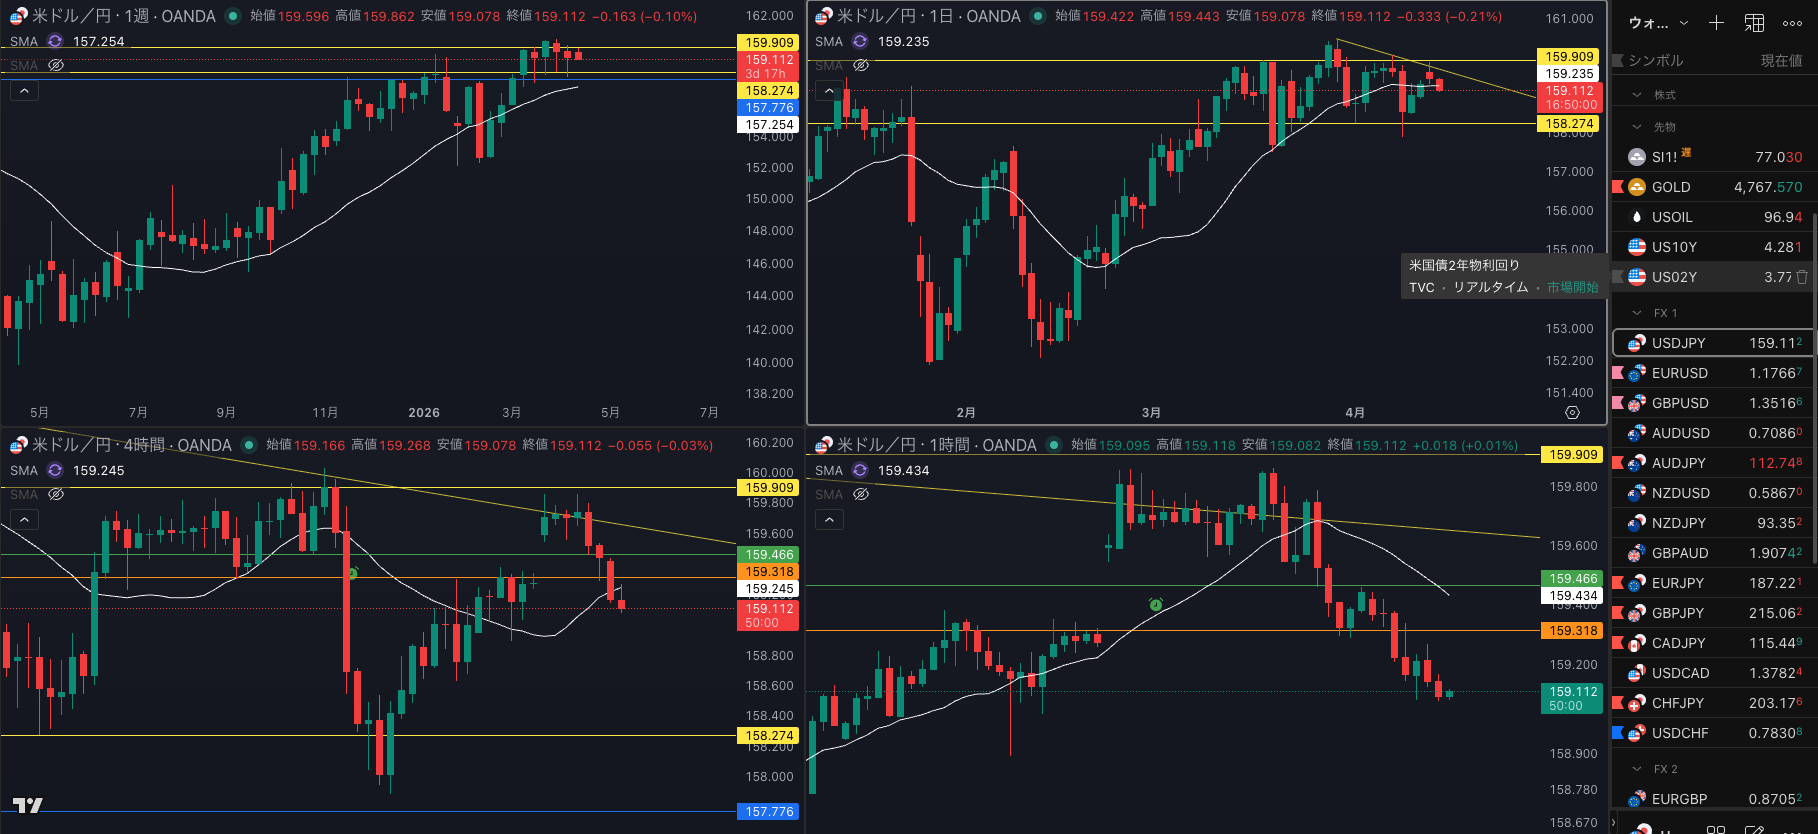The width and height of the screenshot is (1818, 834).
Task: Click the red flag beside GOLD
Action: click(1618, 187)
